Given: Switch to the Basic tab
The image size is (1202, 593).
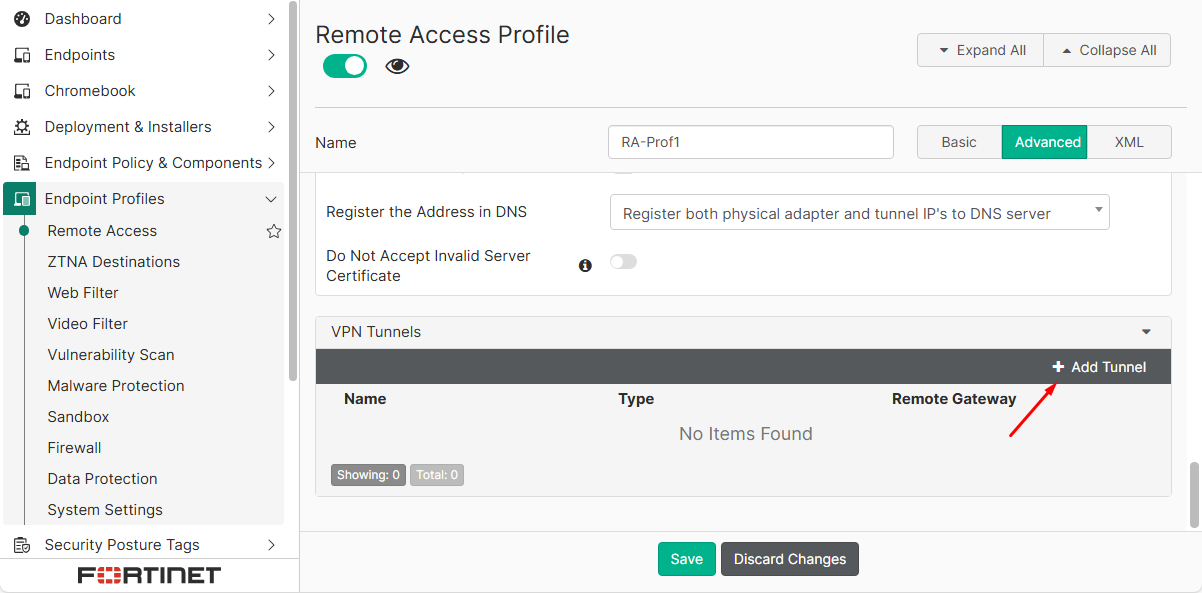Looking at the screenshot, I should pos(958,142).
